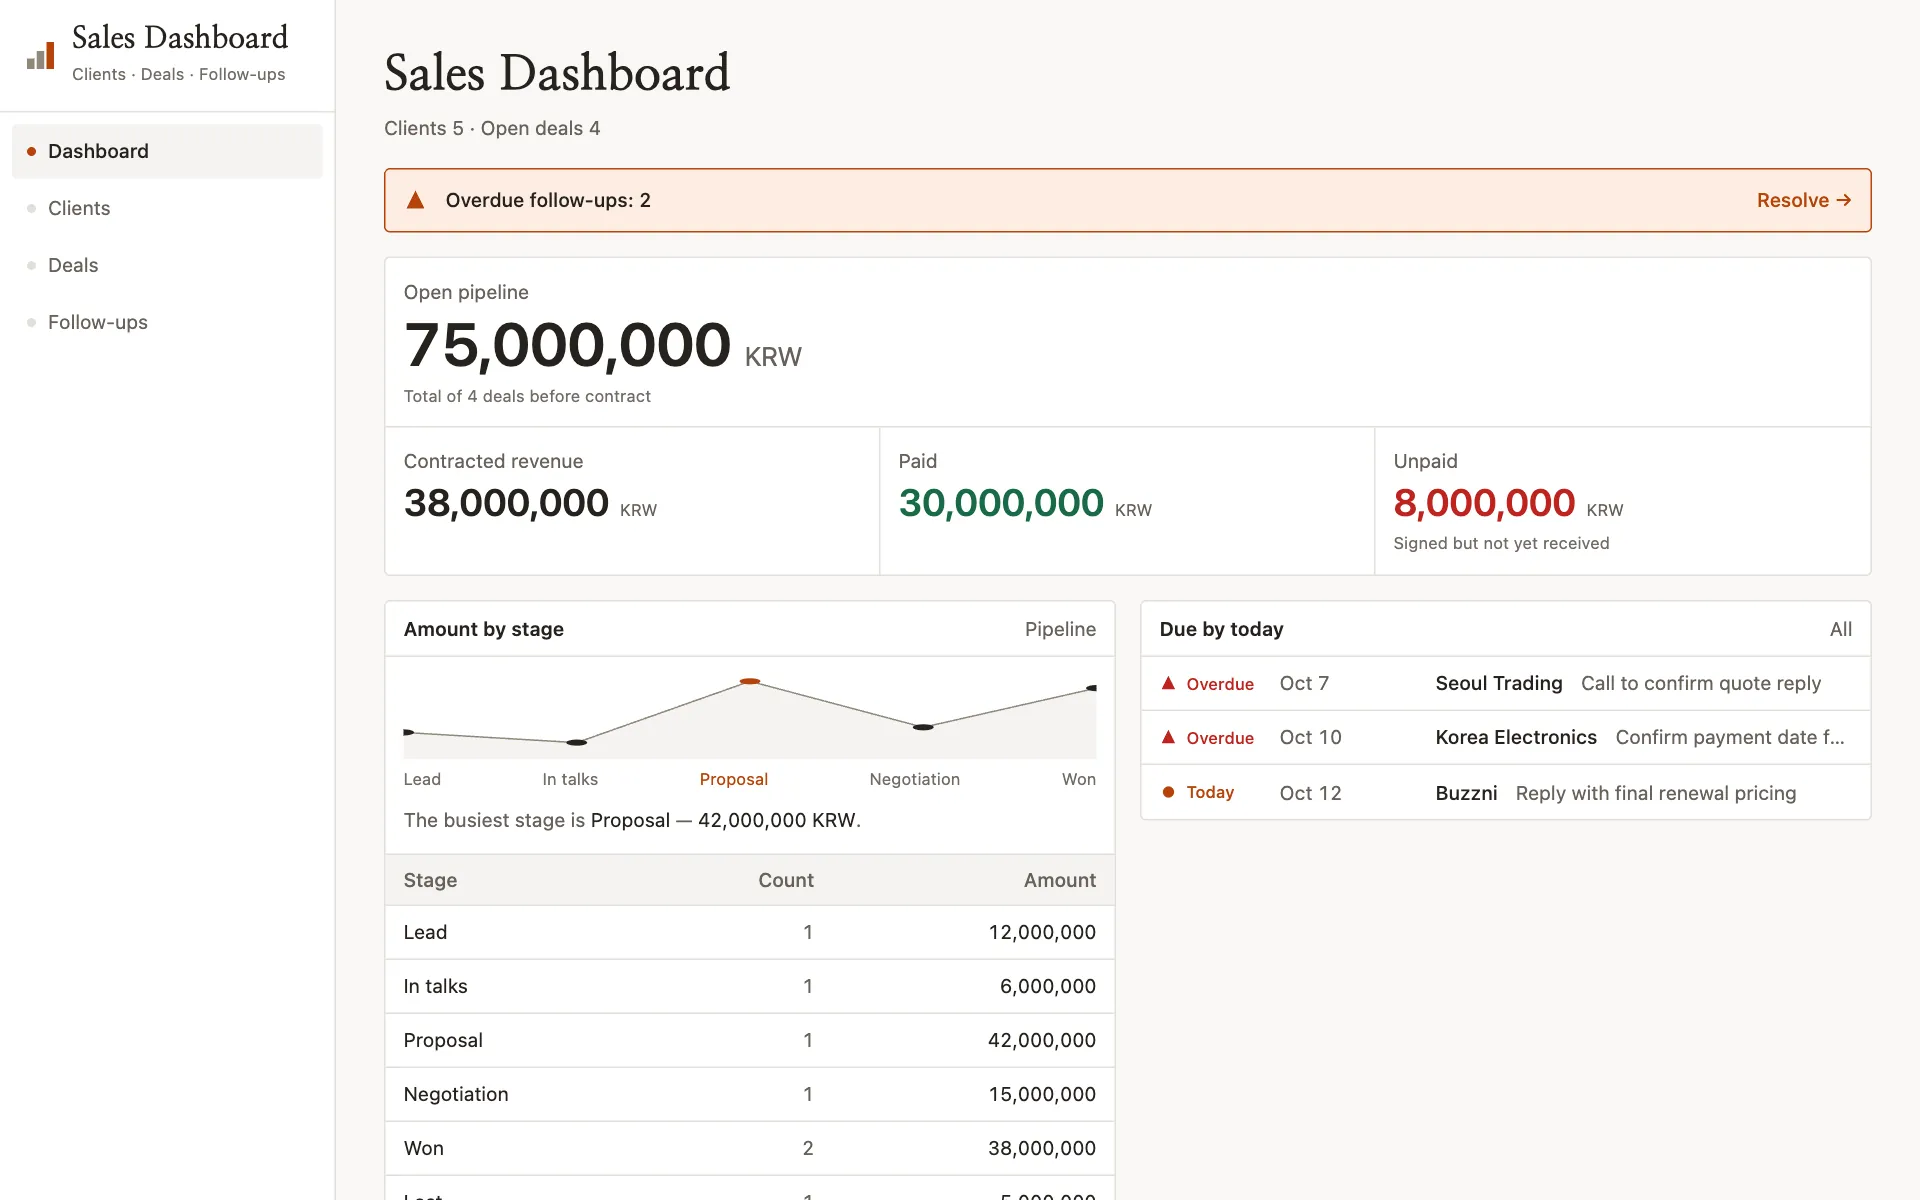Click the 30,000,000 paid value
Screen dimensions: 1920x1200
1001,503
